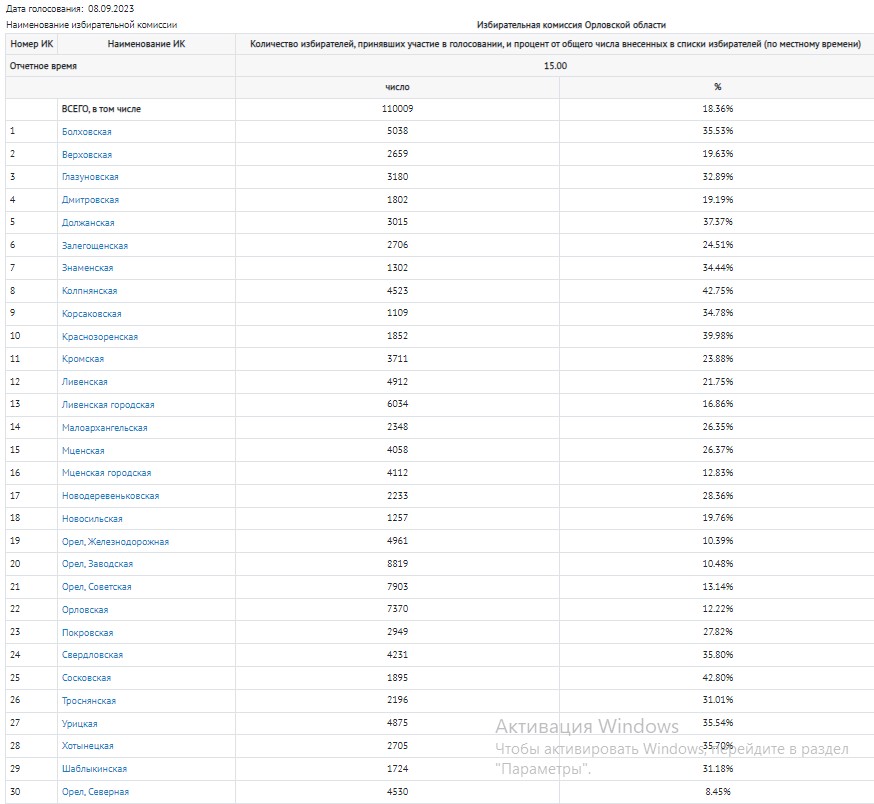This screenshot has width=874, height=804.
Task: Click the voters participation column header text
Action: coord(555,43)
